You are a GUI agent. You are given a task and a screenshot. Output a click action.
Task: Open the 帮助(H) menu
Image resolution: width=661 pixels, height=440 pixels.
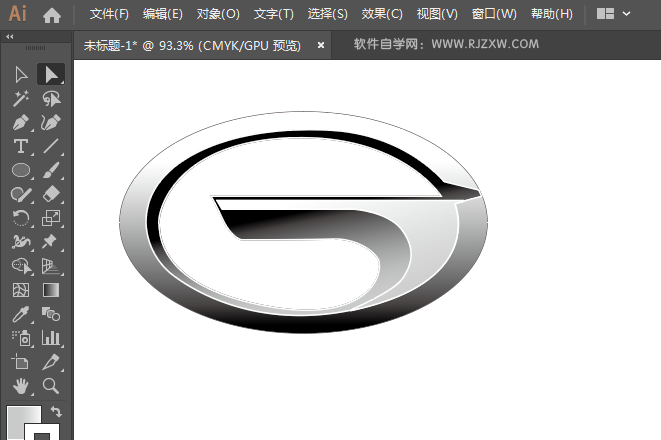(552, 14)
